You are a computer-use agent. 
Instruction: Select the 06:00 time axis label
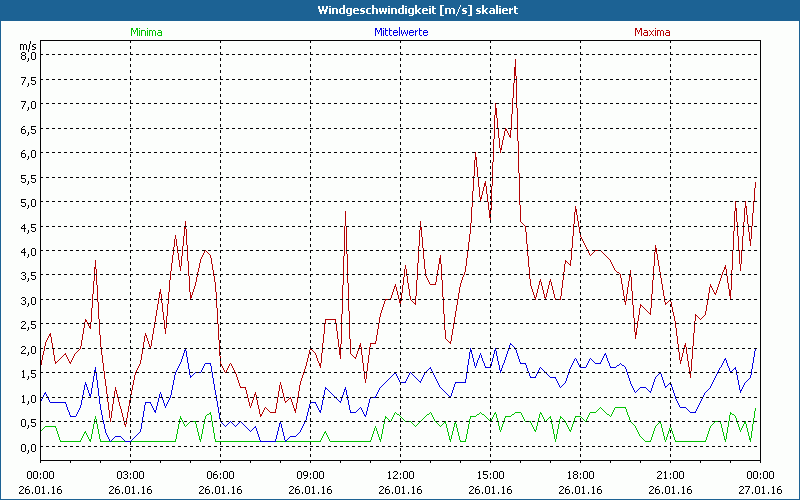[220, 475]
